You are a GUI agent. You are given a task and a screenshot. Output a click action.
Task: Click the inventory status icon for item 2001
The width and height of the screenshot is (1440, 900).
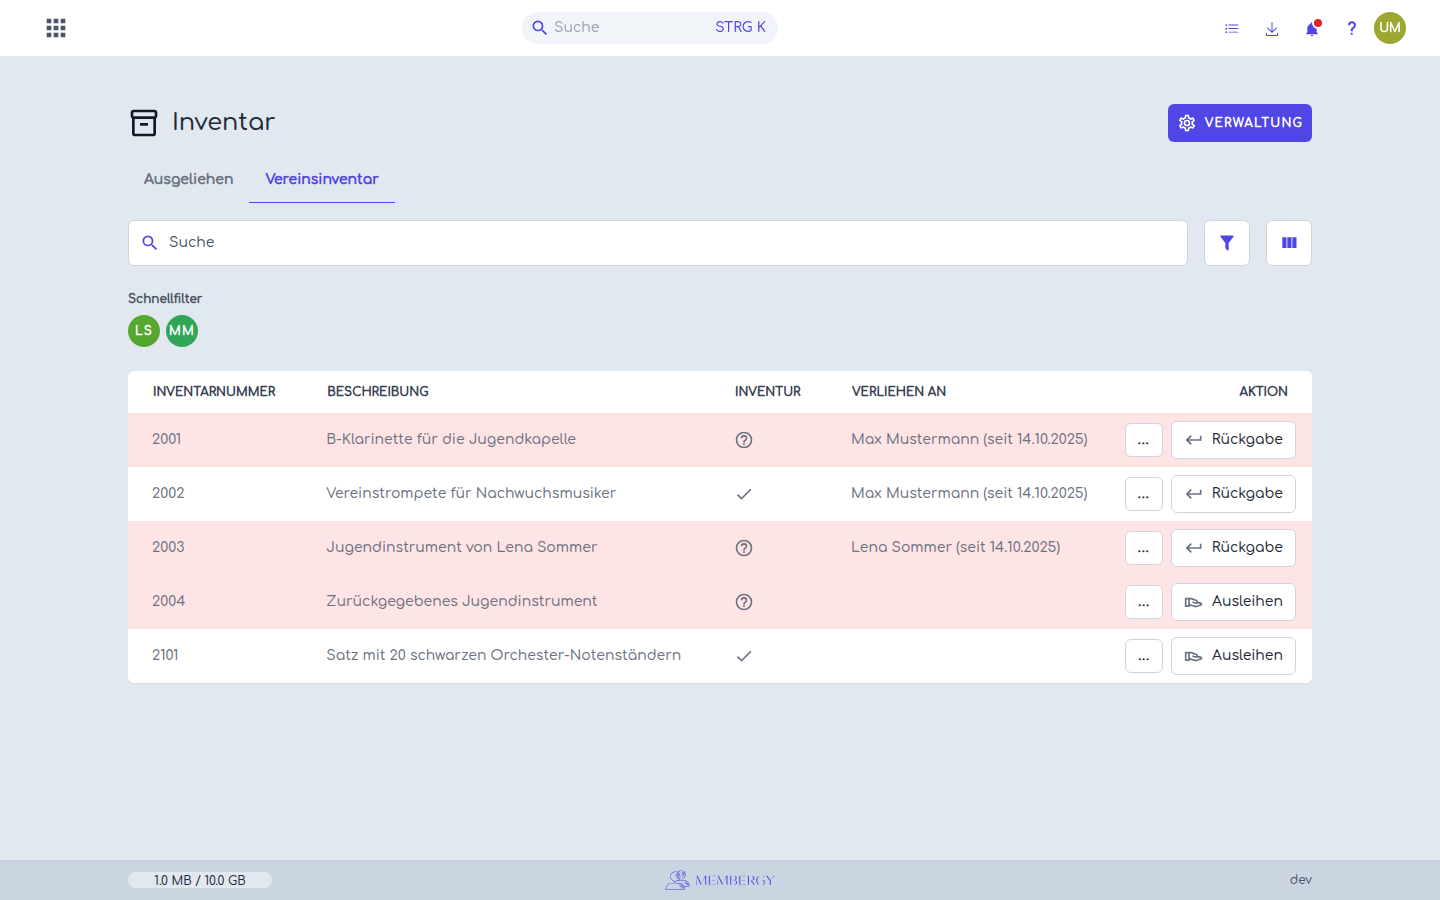(x=744, y=440)
